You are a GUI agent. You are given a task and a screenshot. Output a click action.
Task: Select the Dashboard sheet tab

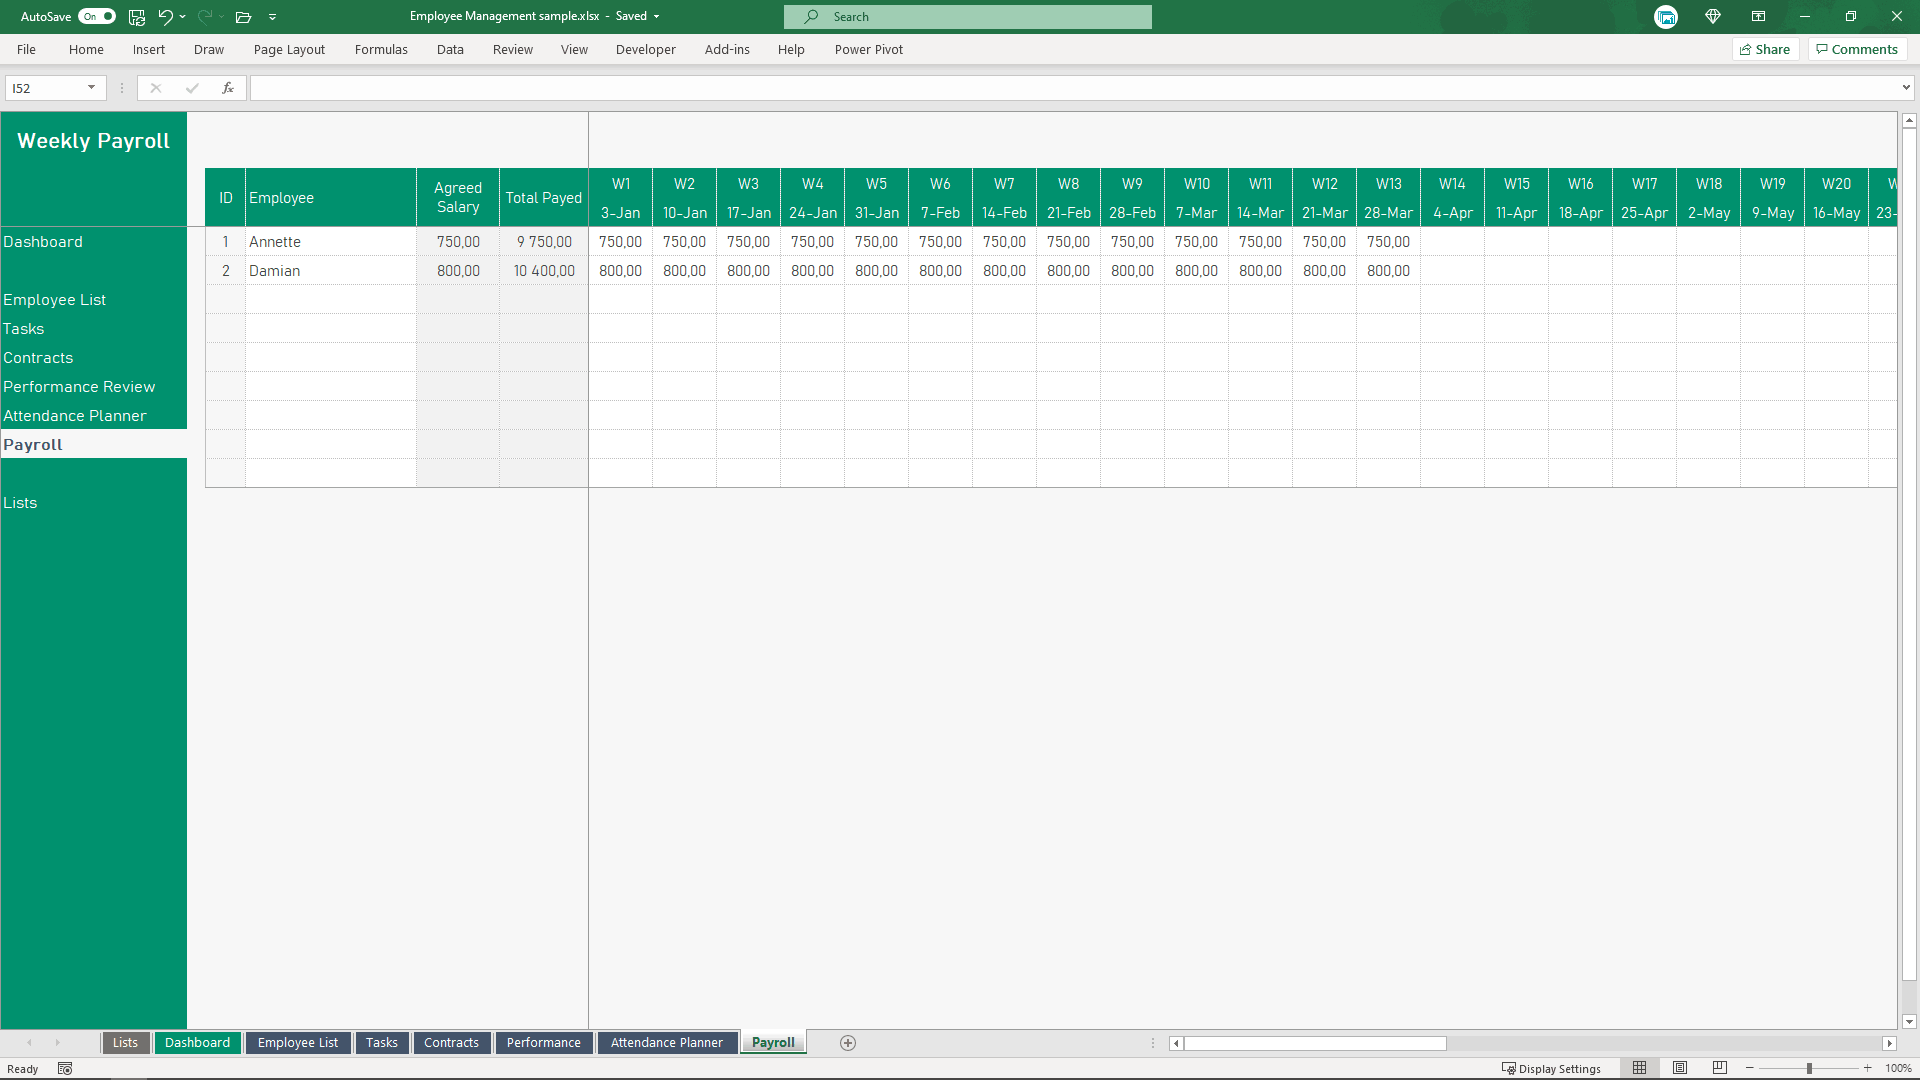[197, 1042]
